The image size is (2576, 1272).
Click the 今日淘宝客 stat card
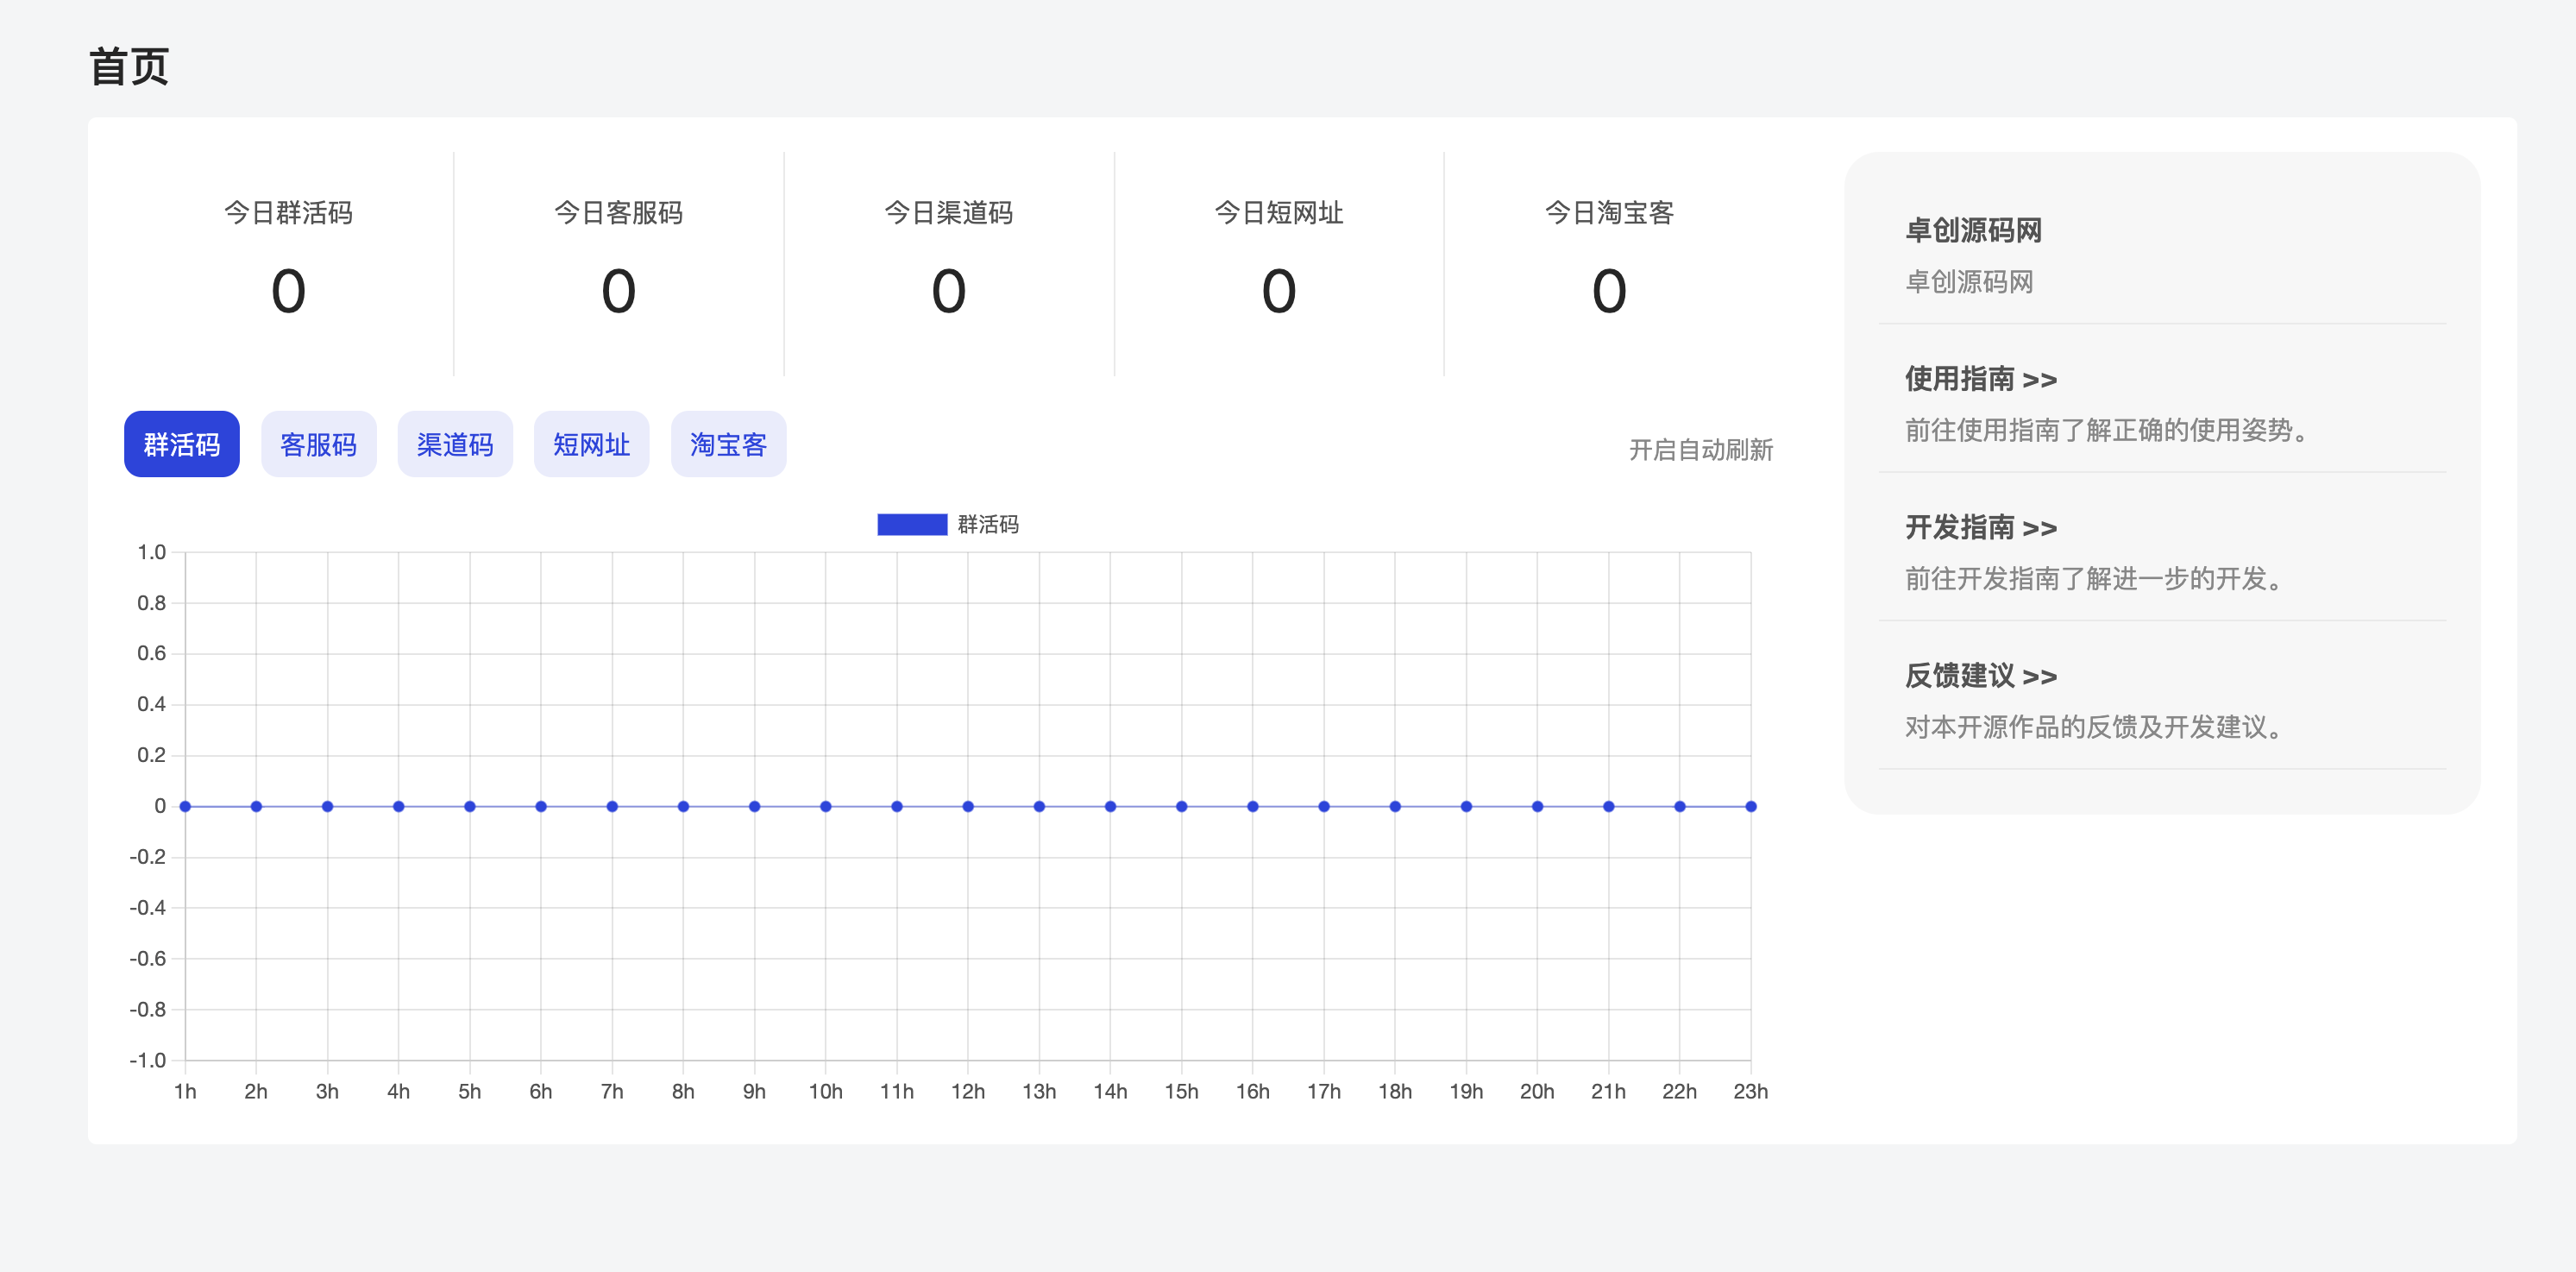click(1609, 264)
